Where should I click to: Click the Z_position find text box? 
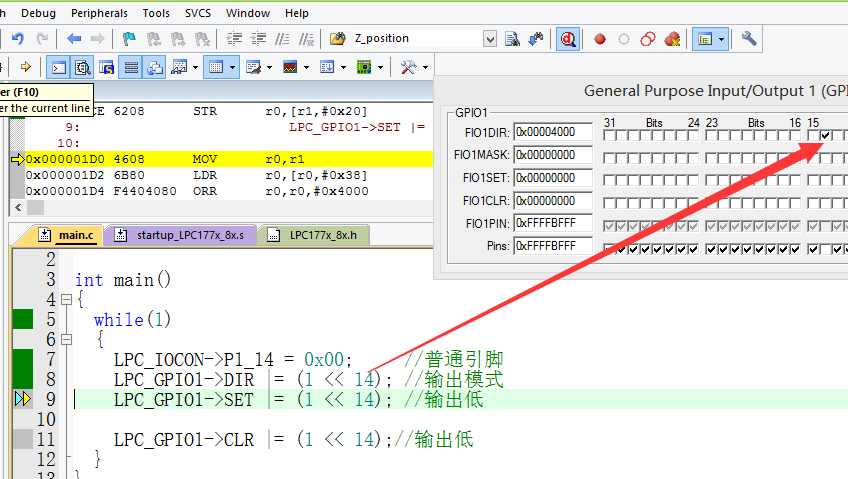coord(418,38)
